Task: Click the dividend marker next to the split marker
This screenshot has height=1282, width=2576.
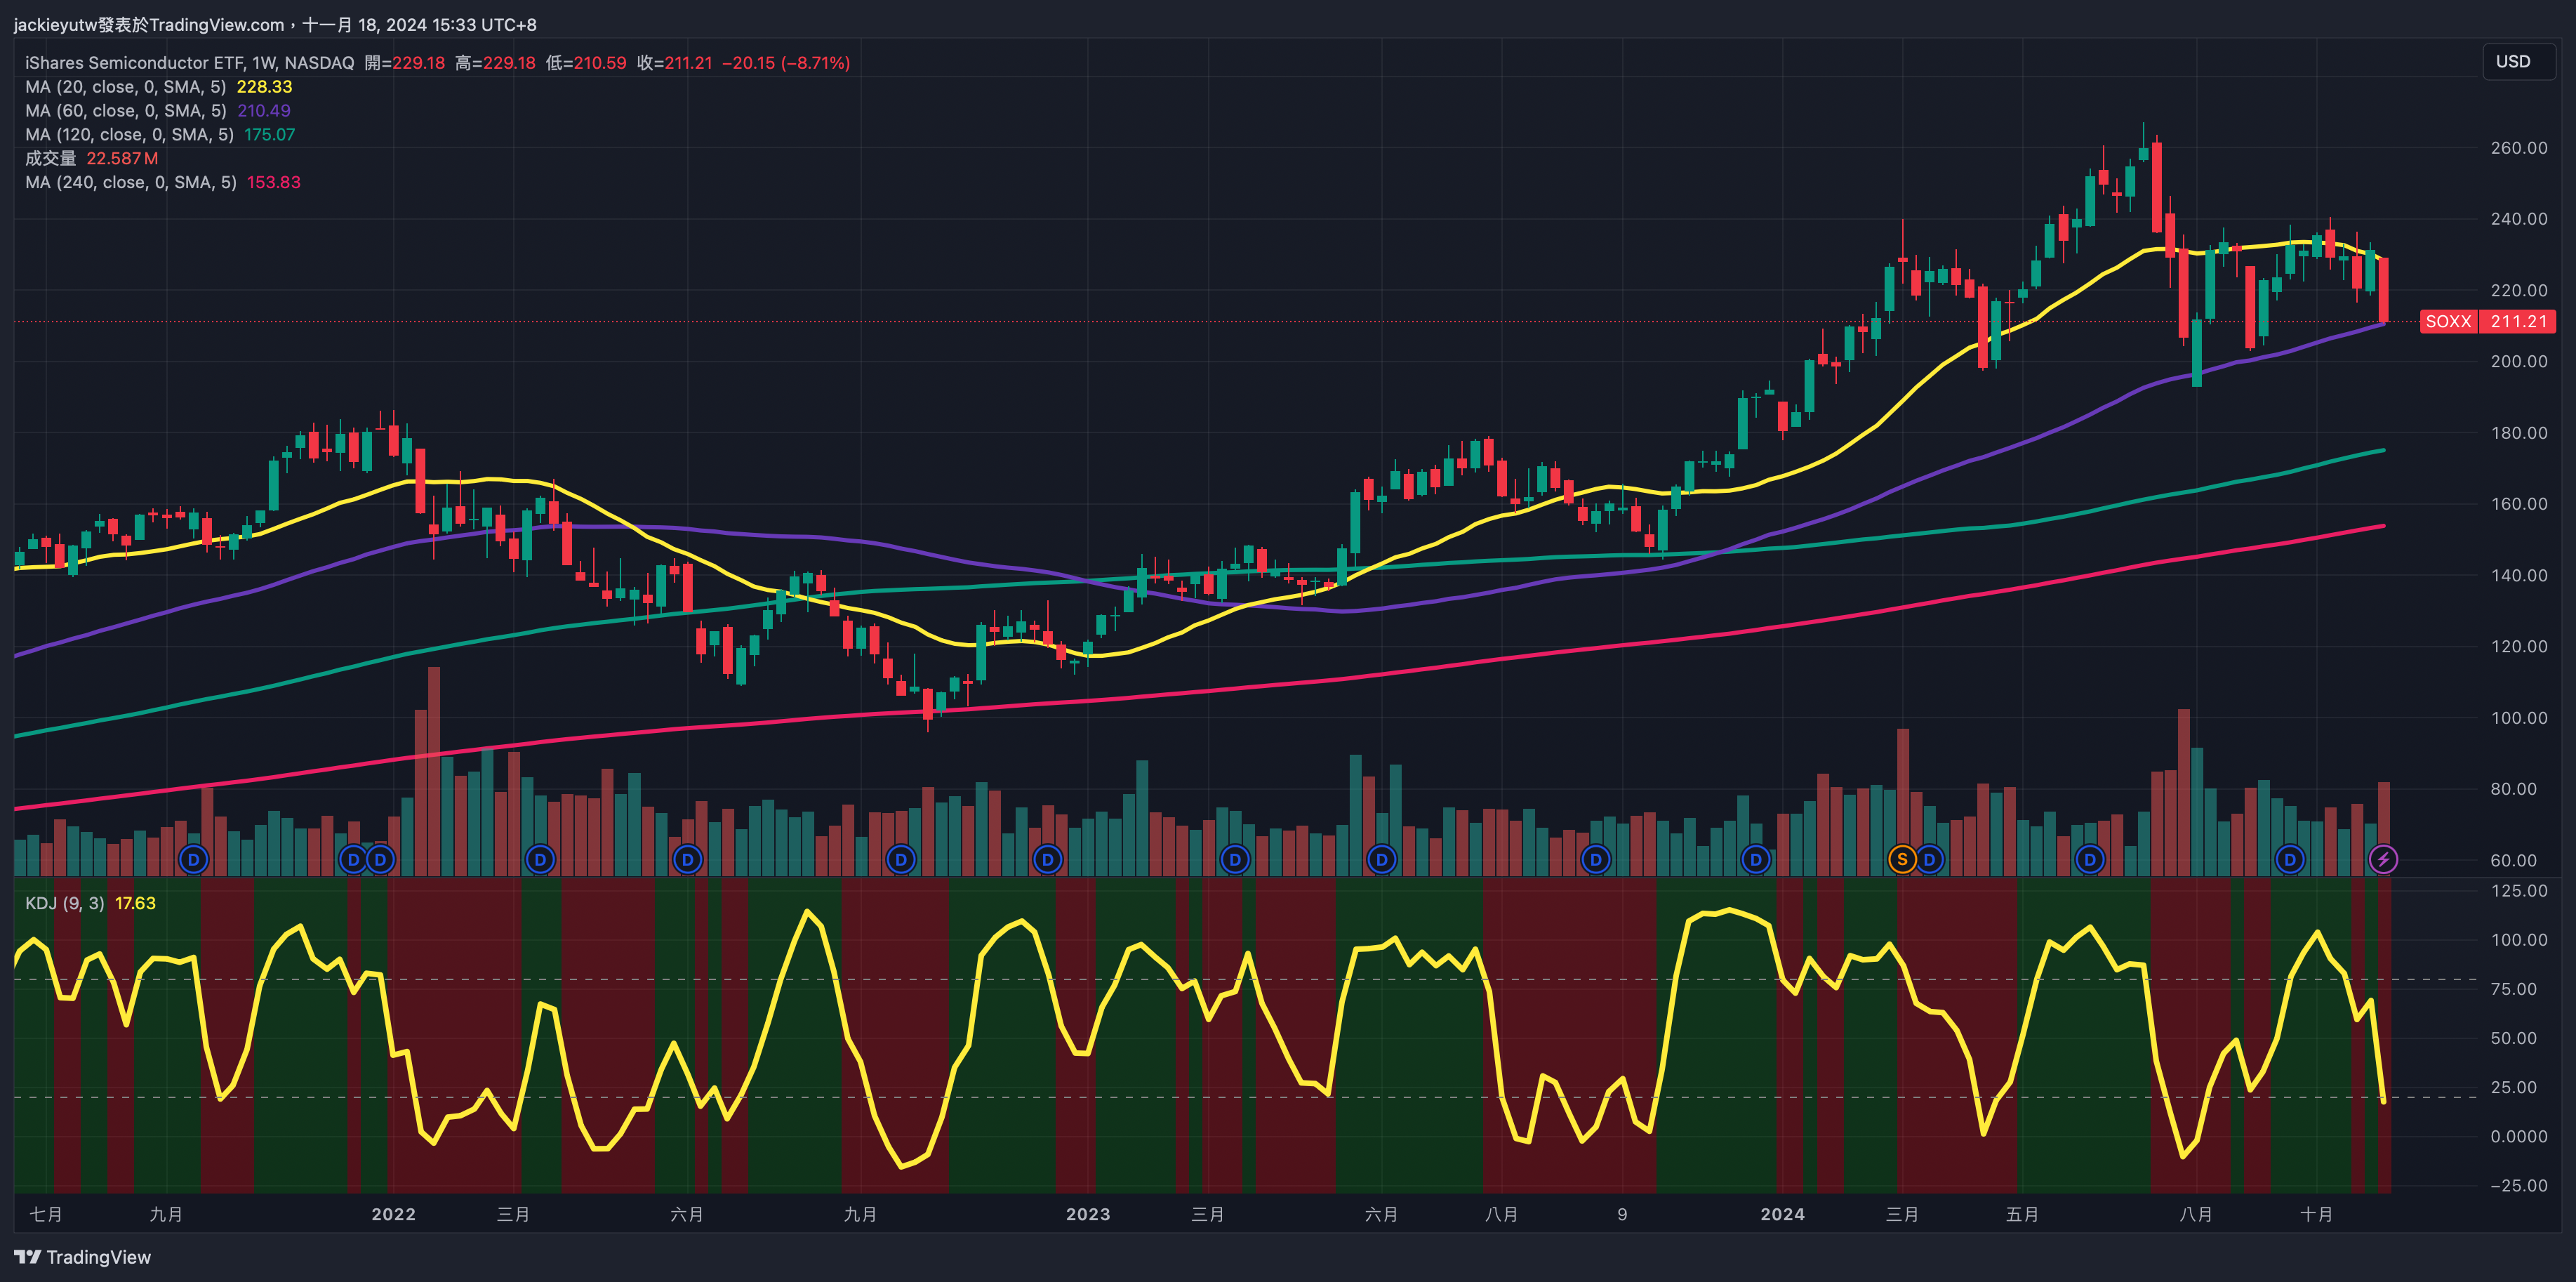Action: click(1929, 859)
